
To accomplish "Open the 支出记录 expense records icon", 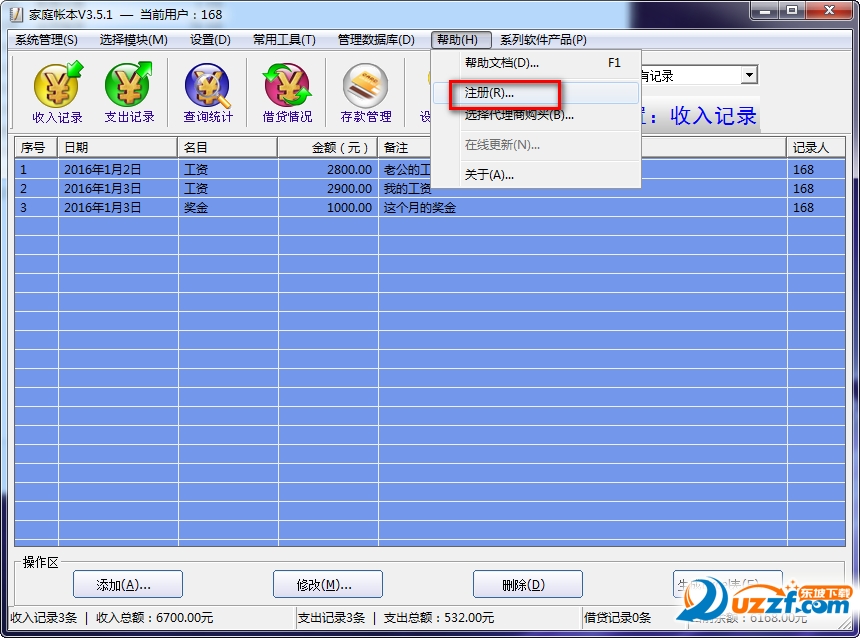I will point(129,92).
